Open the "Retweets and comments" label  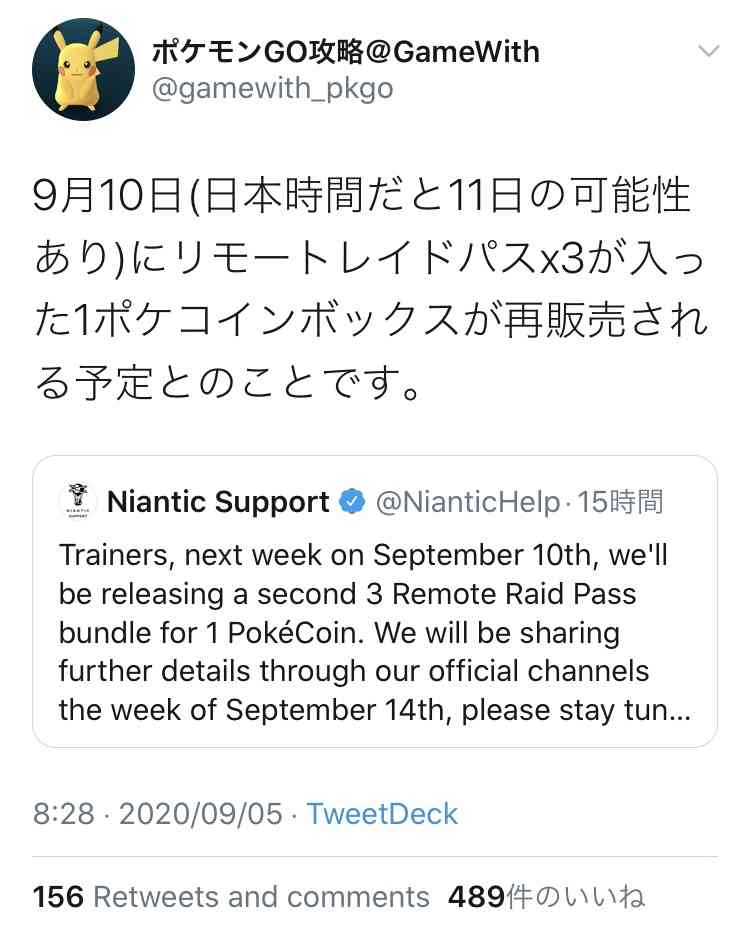click(x=261, y=897)
